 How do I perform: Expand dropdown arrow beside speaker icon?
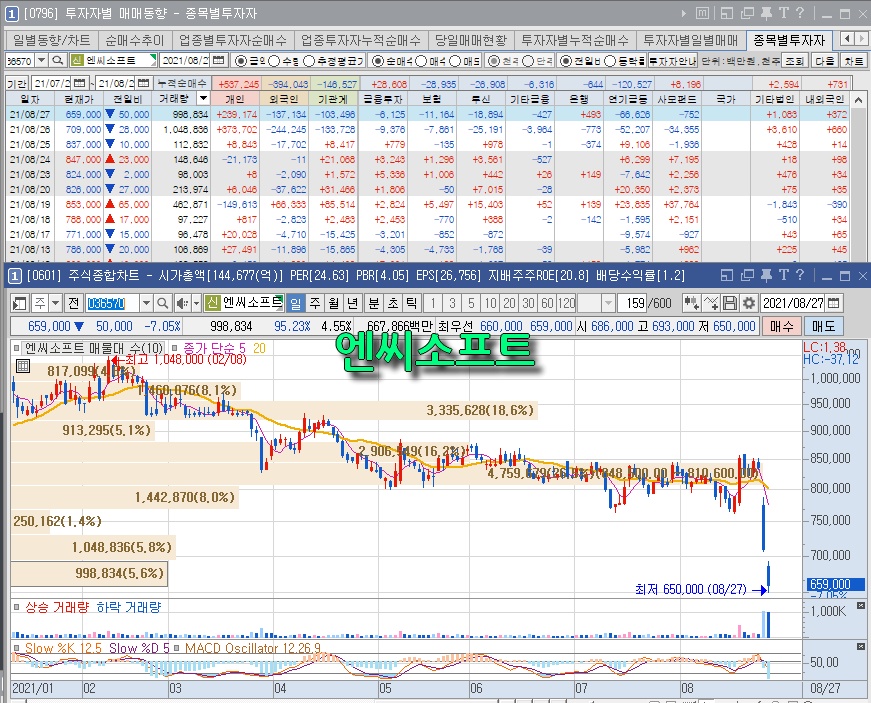pyautogui.click(x=196, y=303)
